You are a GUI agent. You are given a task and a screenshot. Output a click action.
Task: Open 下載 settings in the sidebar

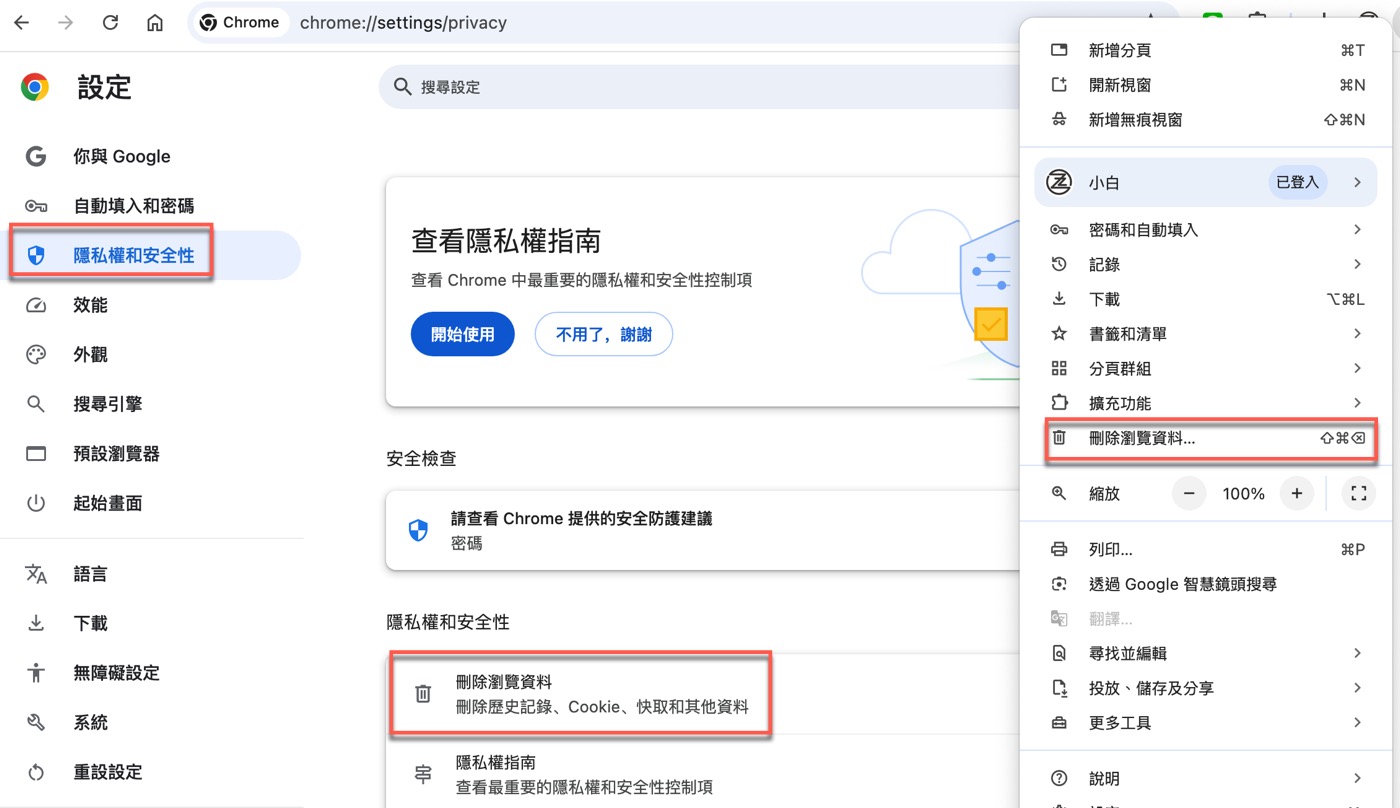point(150,623)
